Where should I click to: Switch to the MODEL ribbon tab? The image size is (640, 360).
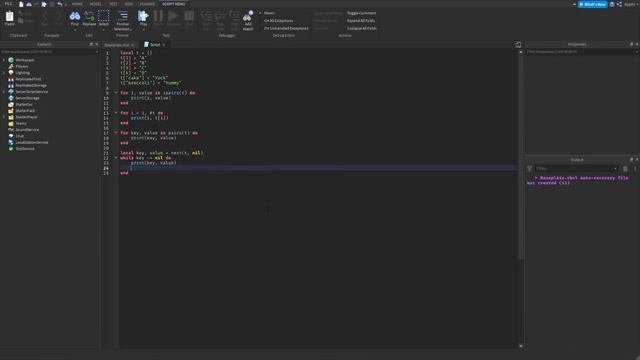pos(96,4)
